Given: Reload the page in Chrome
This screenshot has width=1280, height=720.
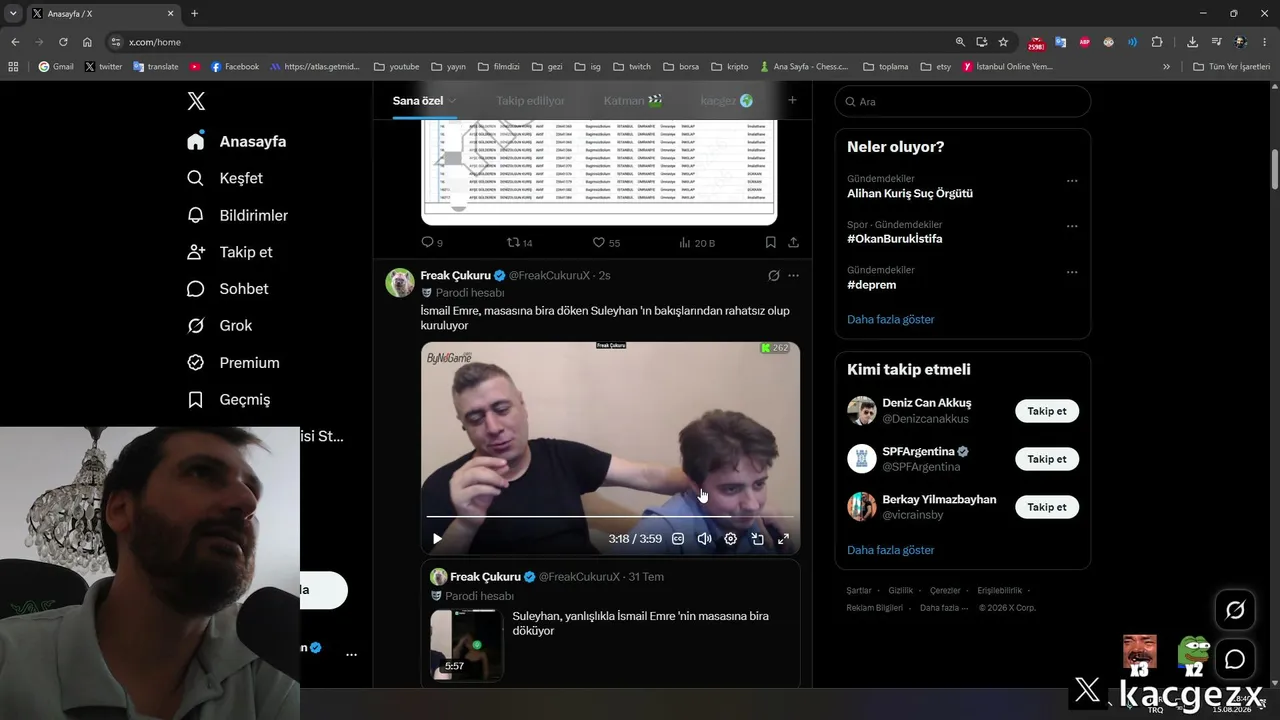Looking at the screenshot, I should pyautogui.click(x=63, y=42).
